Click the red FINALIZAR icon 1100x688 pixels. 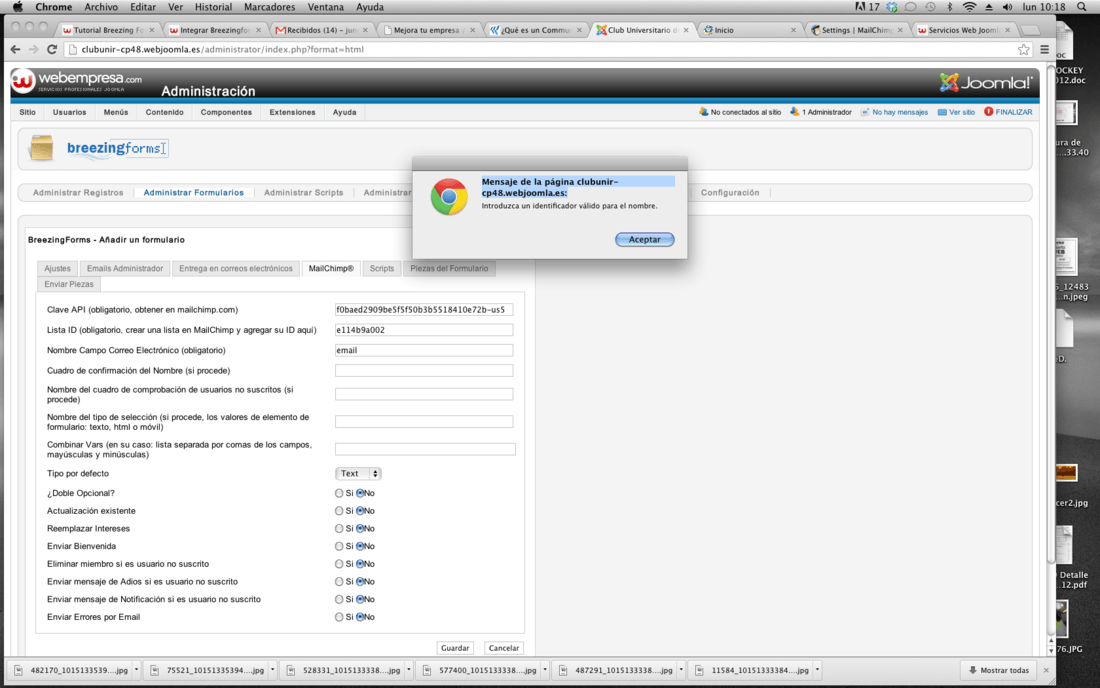coord(988,112)
